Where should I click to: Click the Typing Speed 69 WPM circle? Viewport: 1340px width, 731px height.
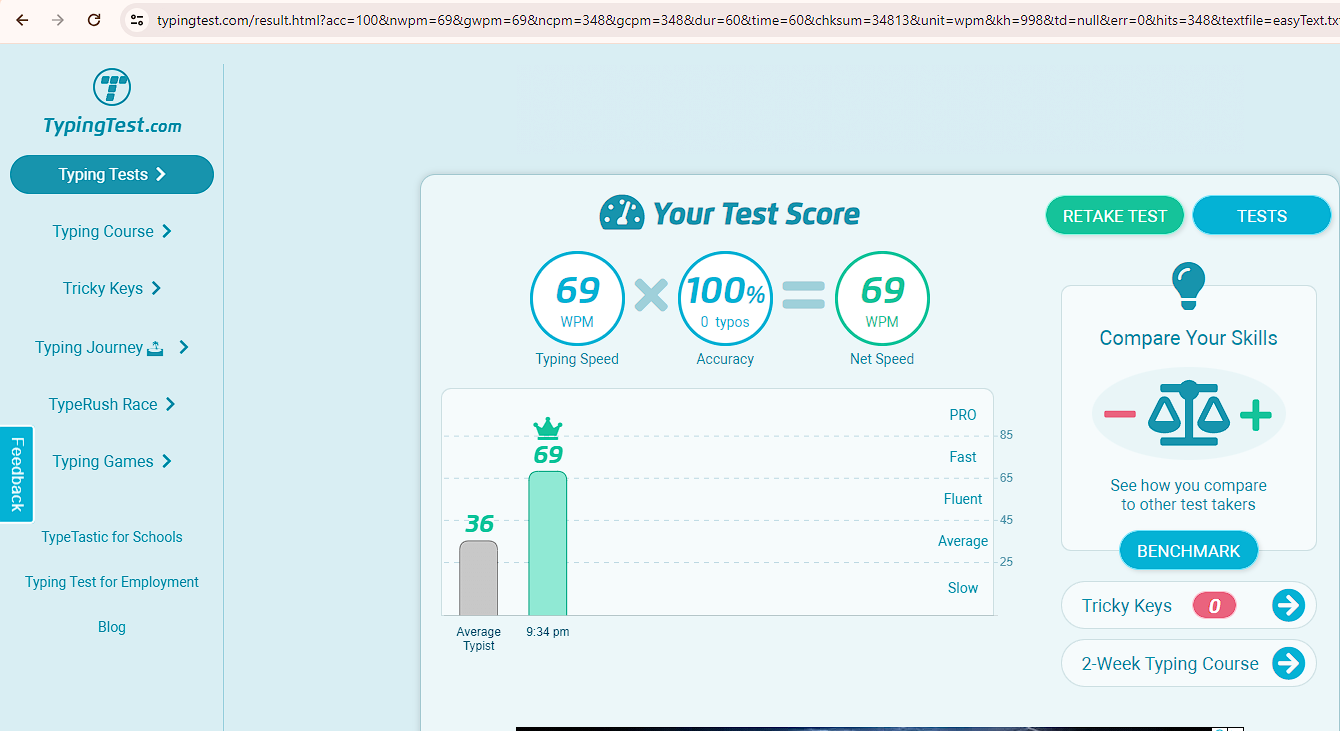pyautogui.click(x=577, y=298)
